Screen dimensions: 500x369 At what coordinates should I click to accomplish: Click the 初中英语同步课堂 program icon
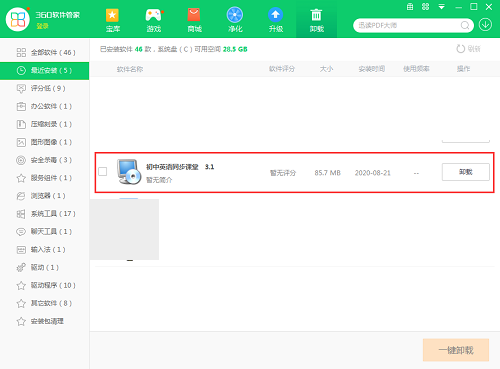129,172
